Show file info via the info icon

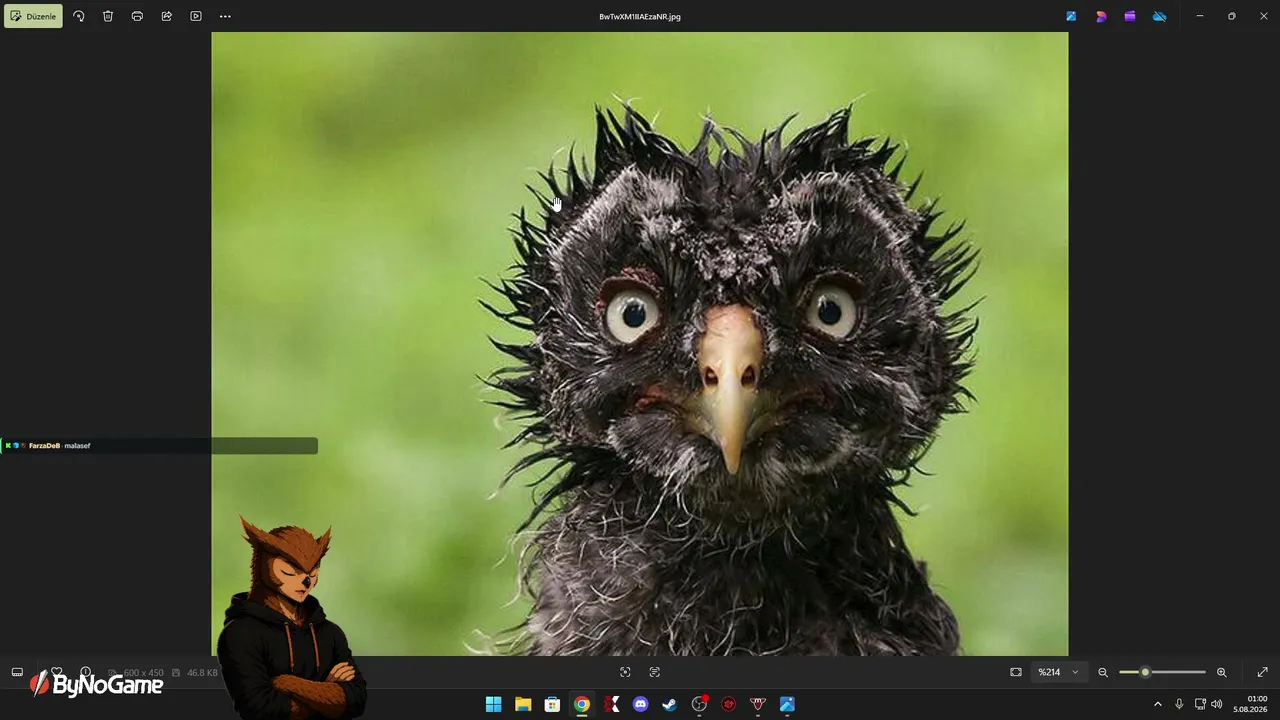pyautogui.click(x=86, y=672)
